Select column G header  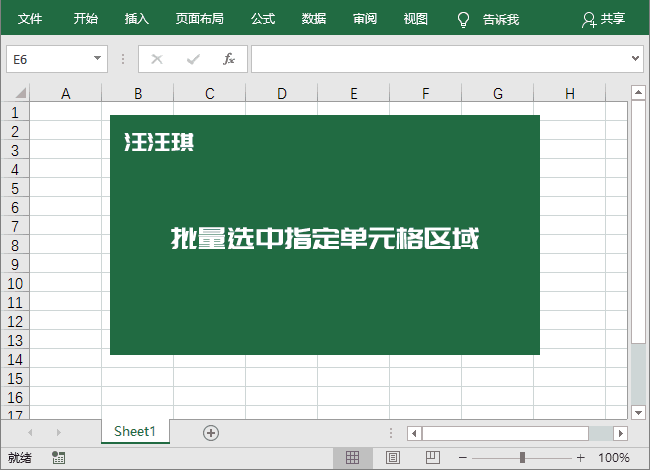pos(498,94)
